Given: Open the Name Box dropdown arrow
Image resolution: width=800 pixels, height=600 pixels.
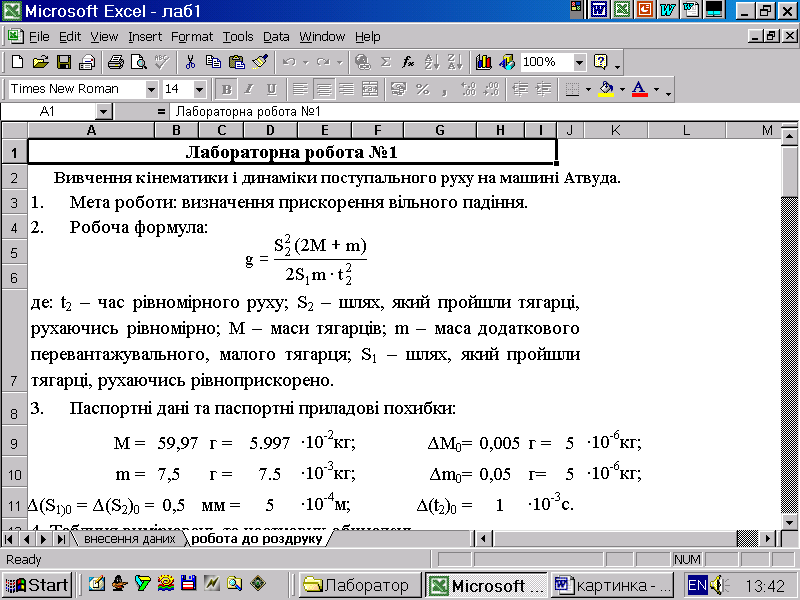Looking at the screenshot, I should click(x=103, y=112).
